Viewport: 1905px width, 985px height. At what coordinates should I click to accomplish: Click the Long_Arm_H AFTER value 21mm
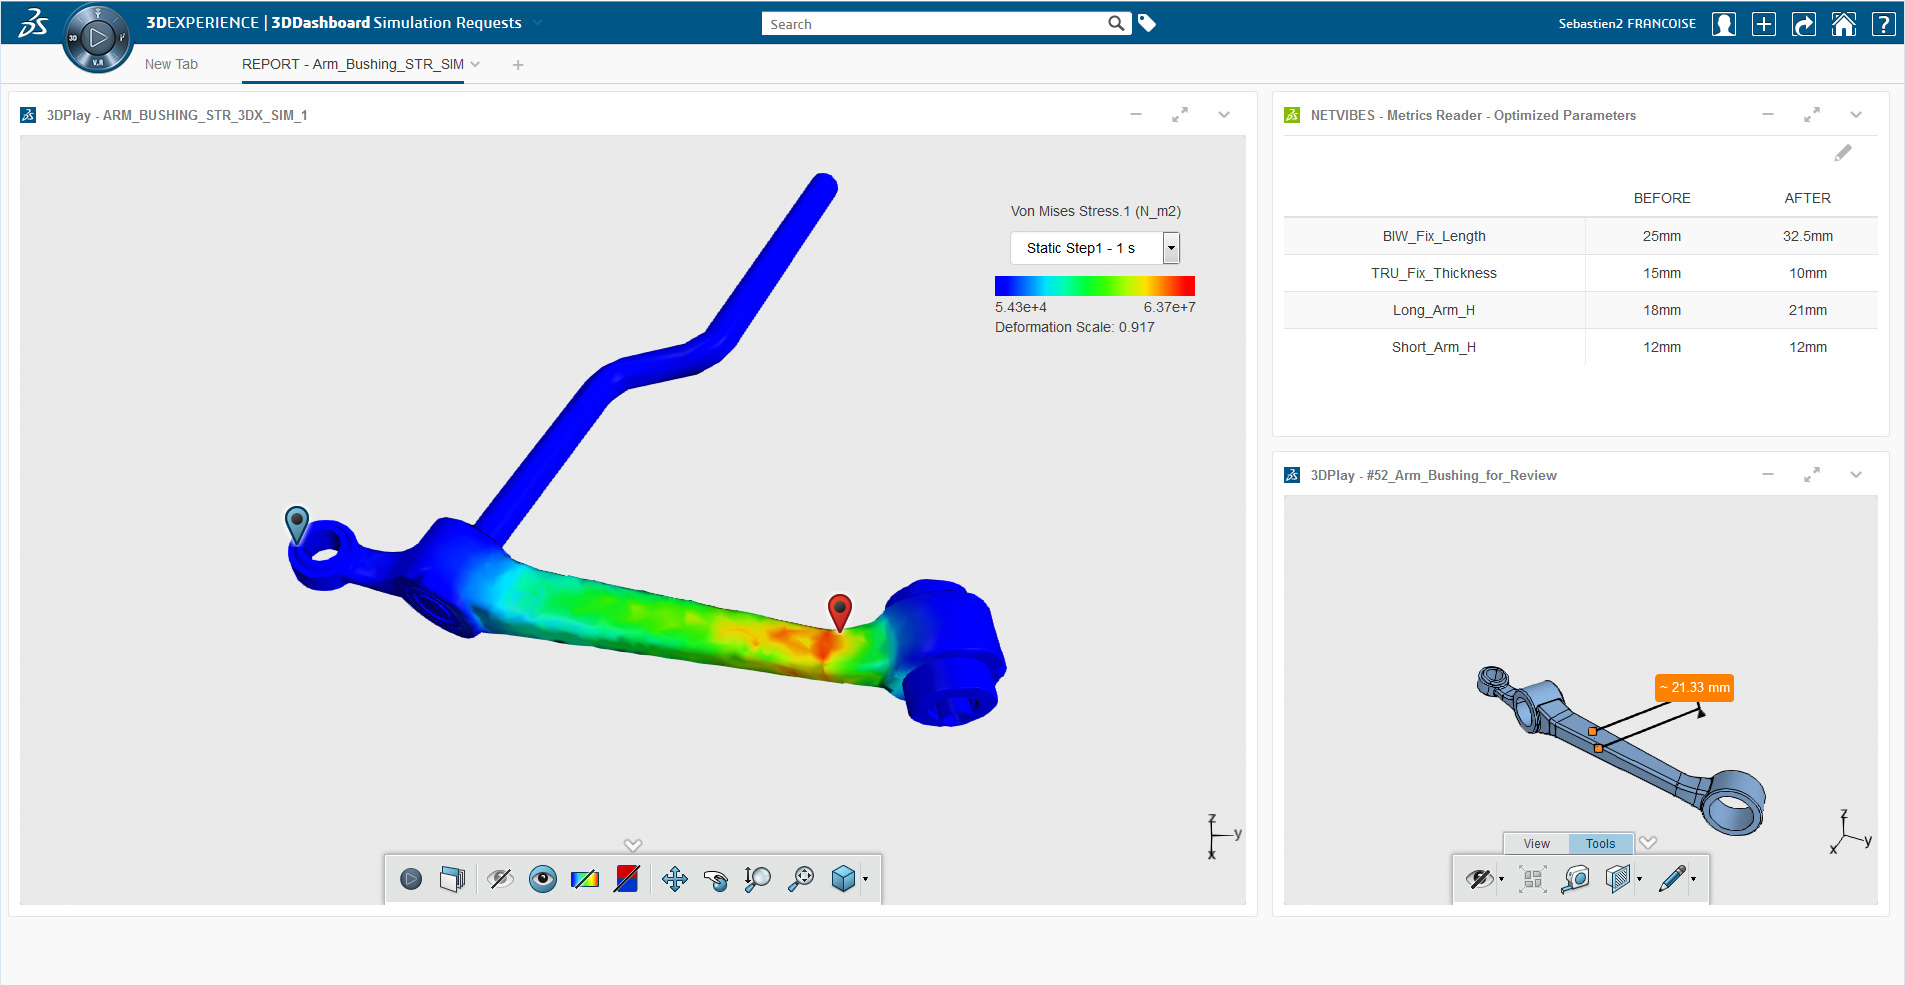point(1808,310)
